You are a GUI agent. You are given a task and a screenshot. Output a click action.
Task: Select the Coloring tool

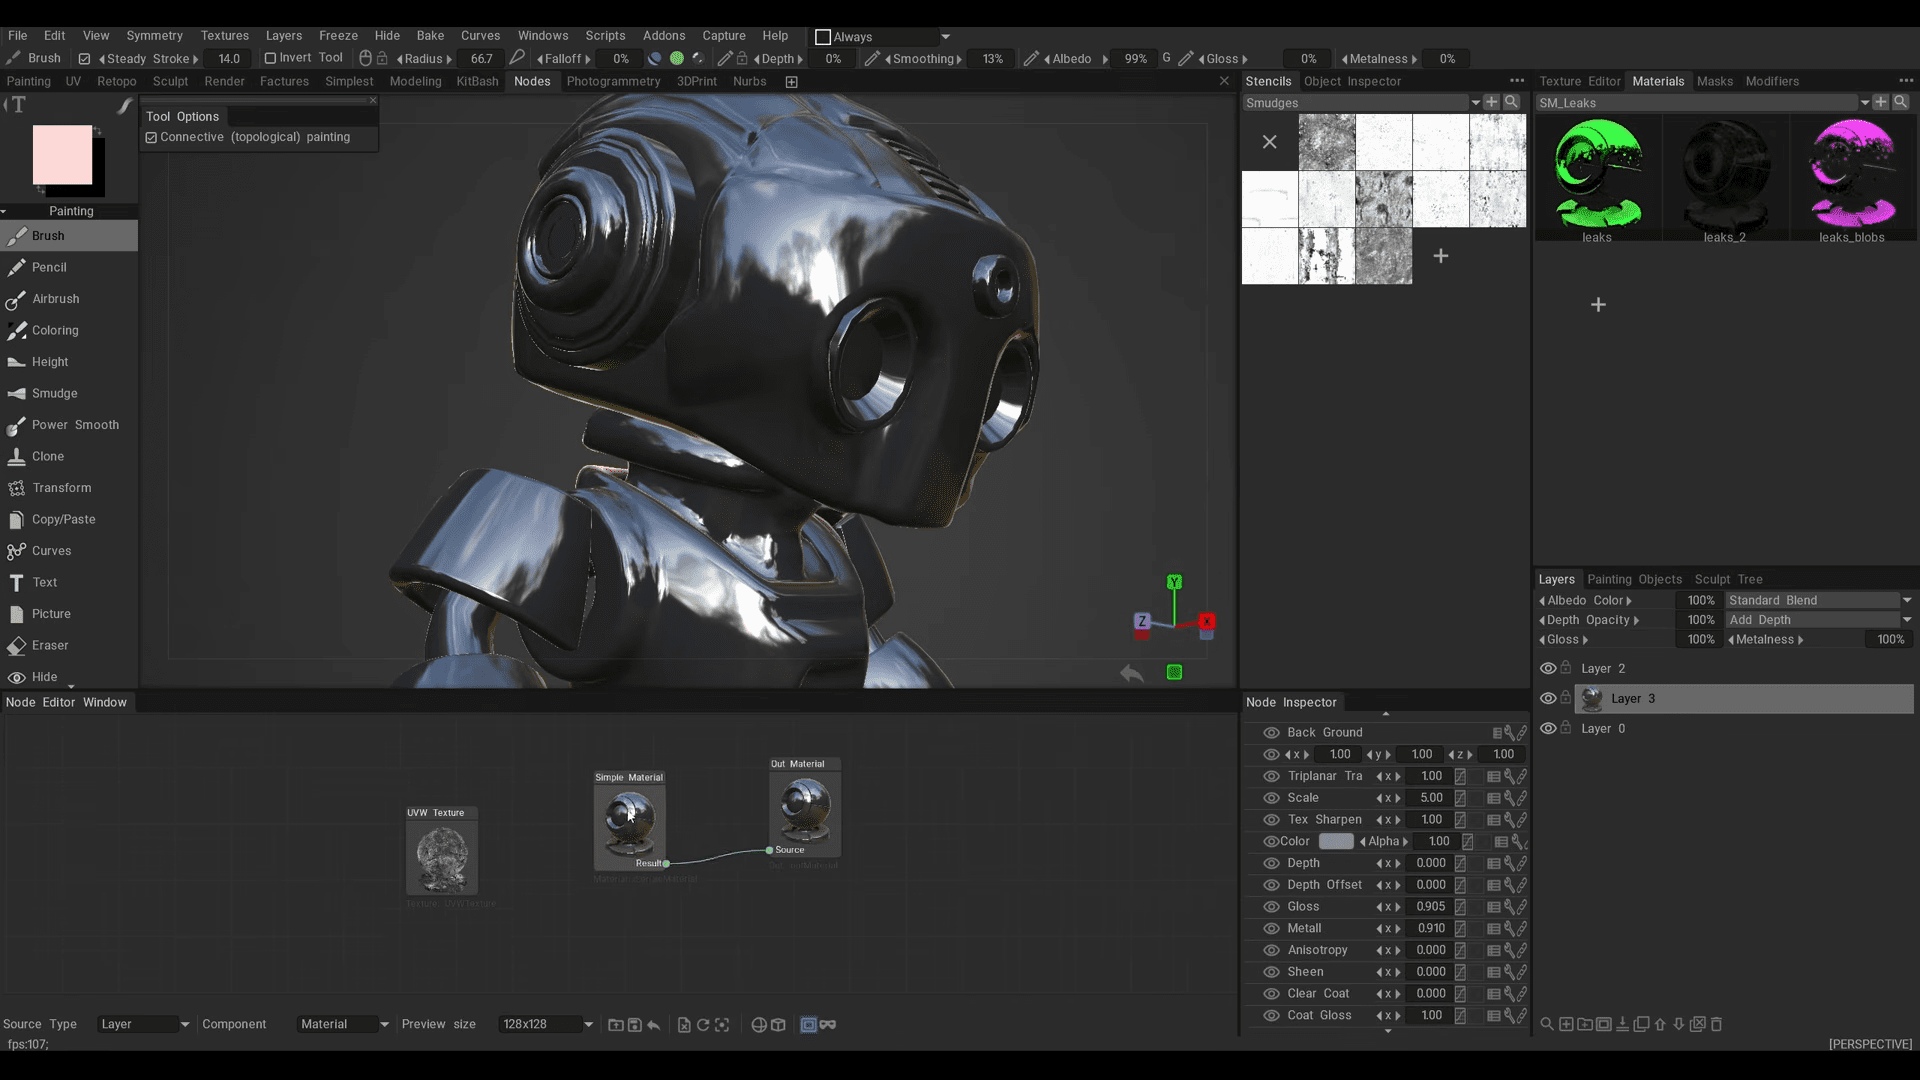point(68,330)
